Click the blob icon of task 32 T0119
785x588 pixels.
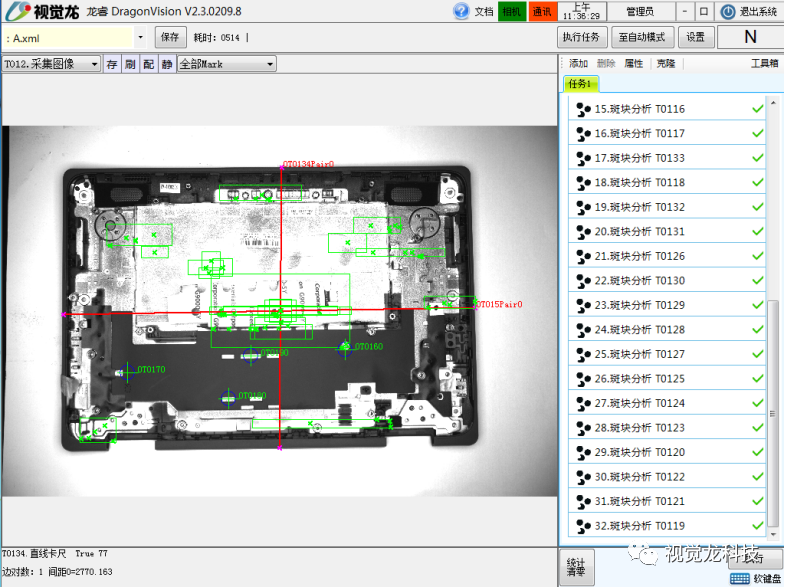(582, 526)
